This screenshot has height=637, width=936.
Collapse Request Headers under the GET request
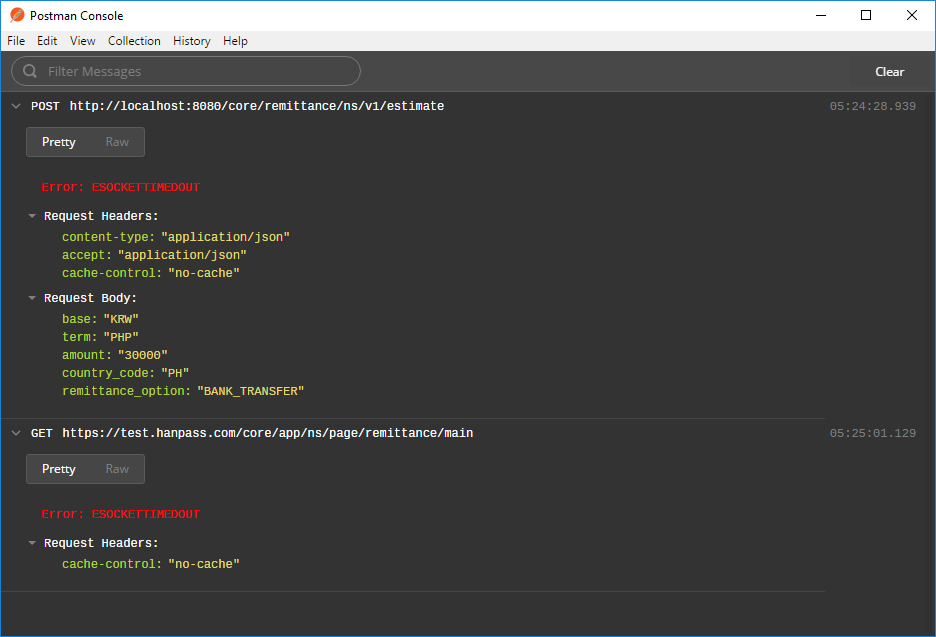(31, 542)
